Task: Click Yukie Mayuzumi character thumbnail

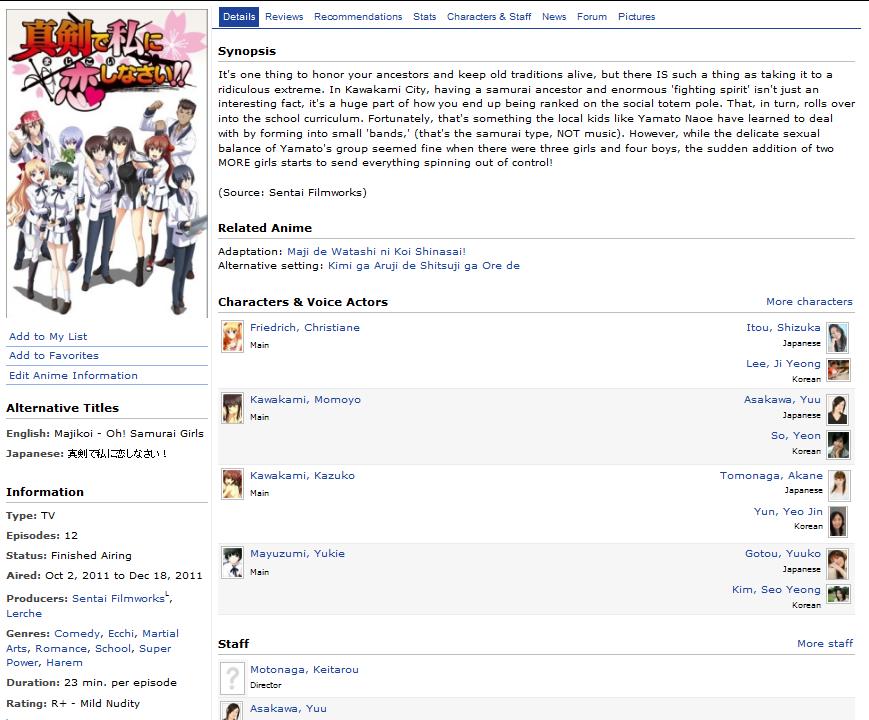Action: coord(232,563)
